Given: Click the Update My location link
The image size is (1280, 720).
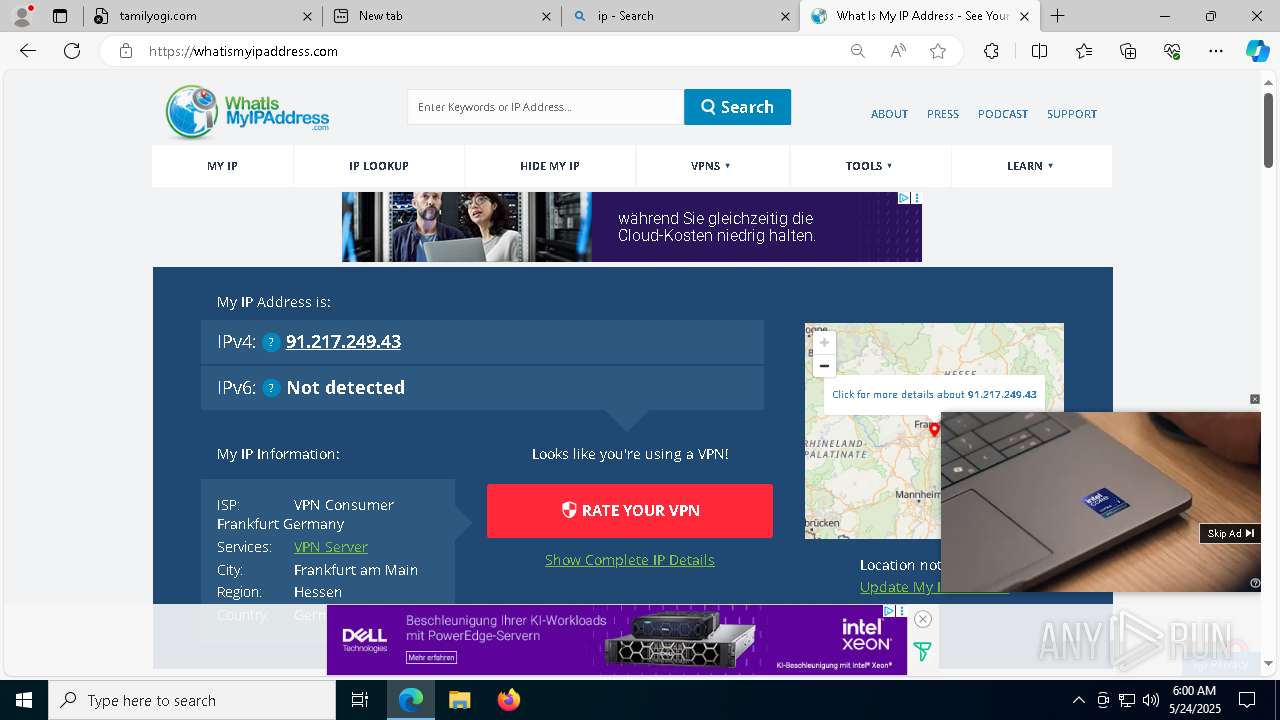Looking at the screenshot, I should 900,587.
